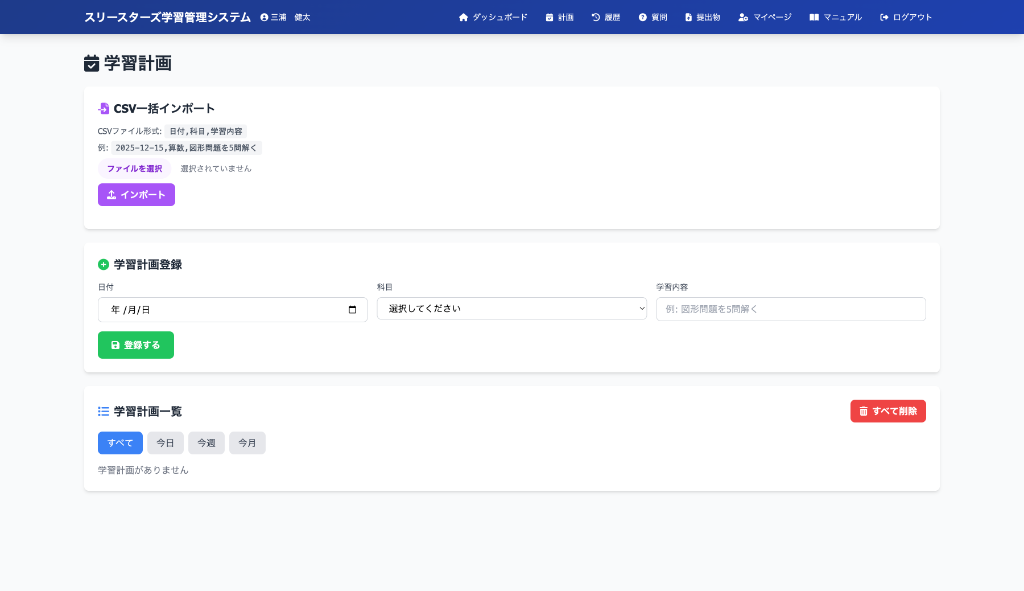The height and width of the screenshot is (591, 1024).
Task: Filter plans by 今月
Action: pyautogui.click(x=247, y=443)
